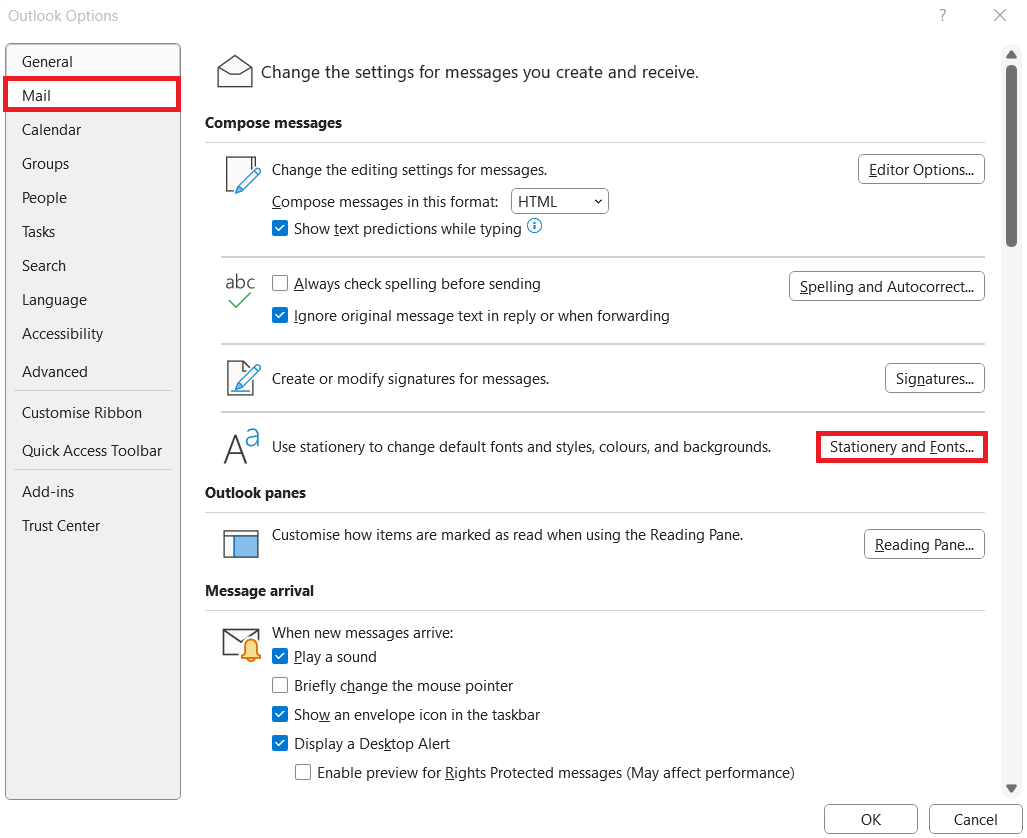Open the People options category

pyautogui.click(x=92, y=198)
